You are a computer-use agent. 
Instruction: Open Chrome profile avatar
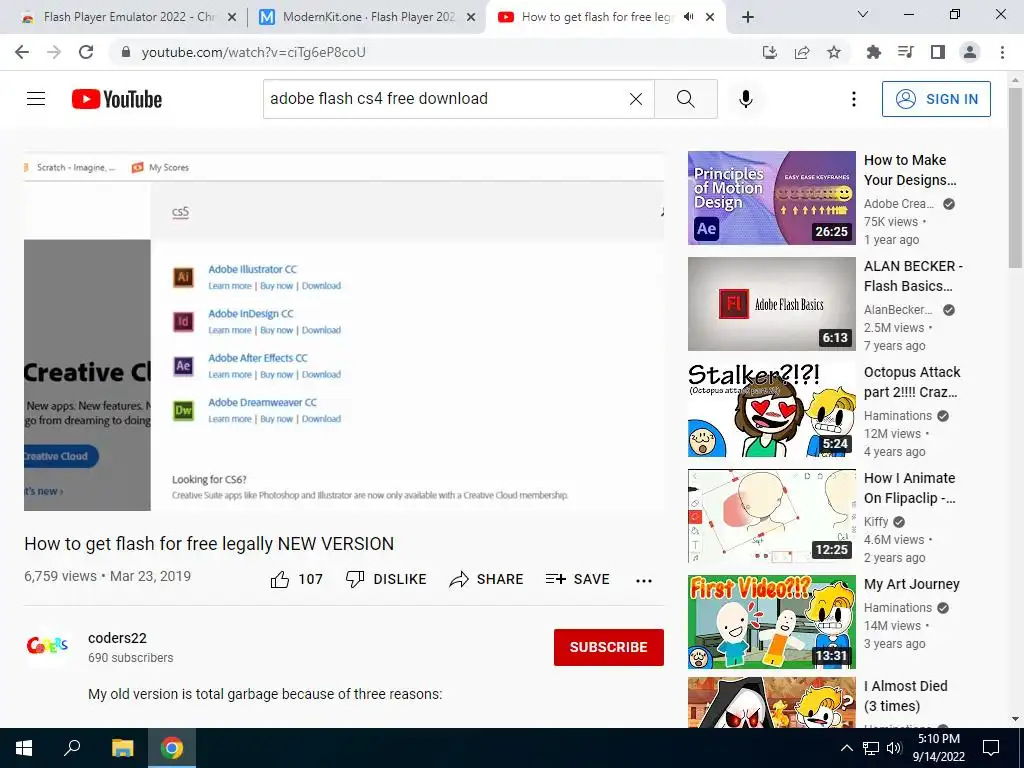(x=970, y=52)
